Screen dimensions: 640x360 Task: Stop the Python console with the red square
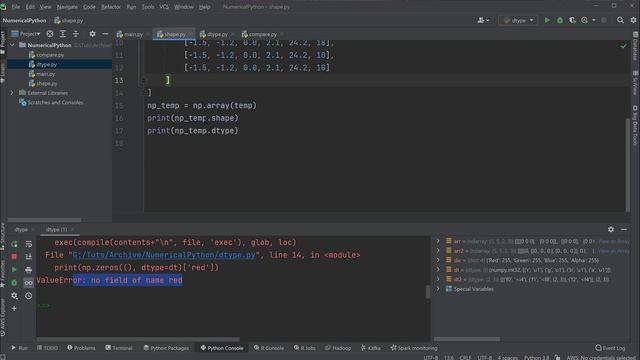pos(14,257)
